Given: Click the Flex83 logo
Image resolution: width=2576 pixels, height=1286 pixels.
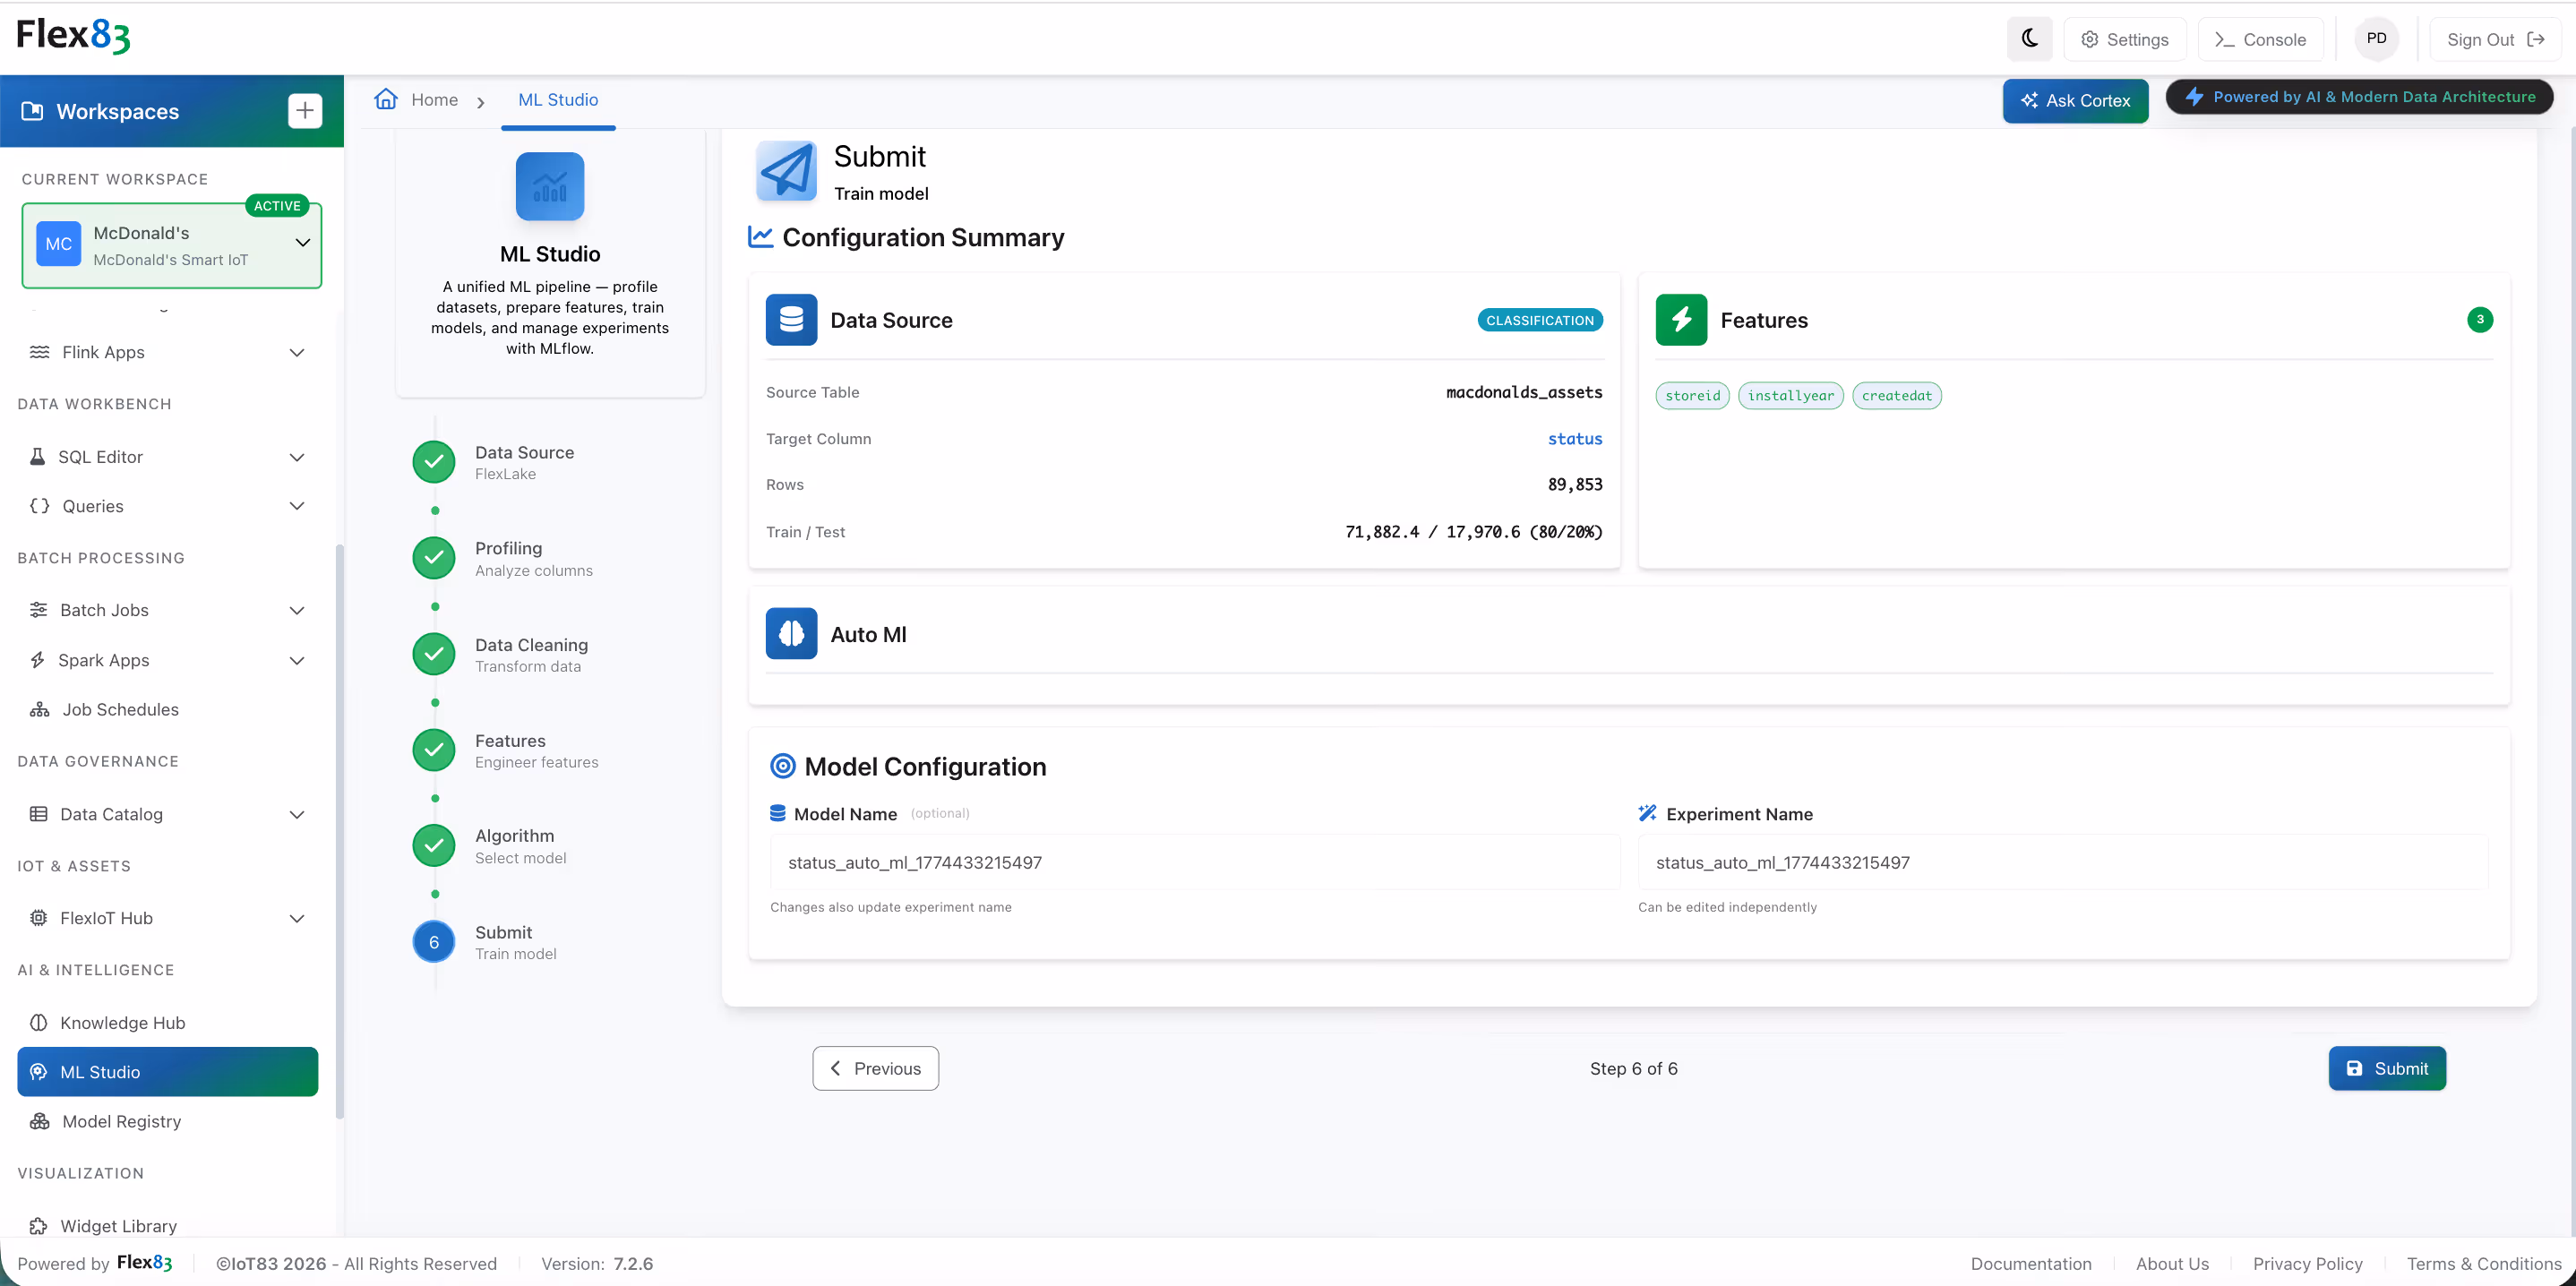Looking at the screenshot, I should click(73, 36).
